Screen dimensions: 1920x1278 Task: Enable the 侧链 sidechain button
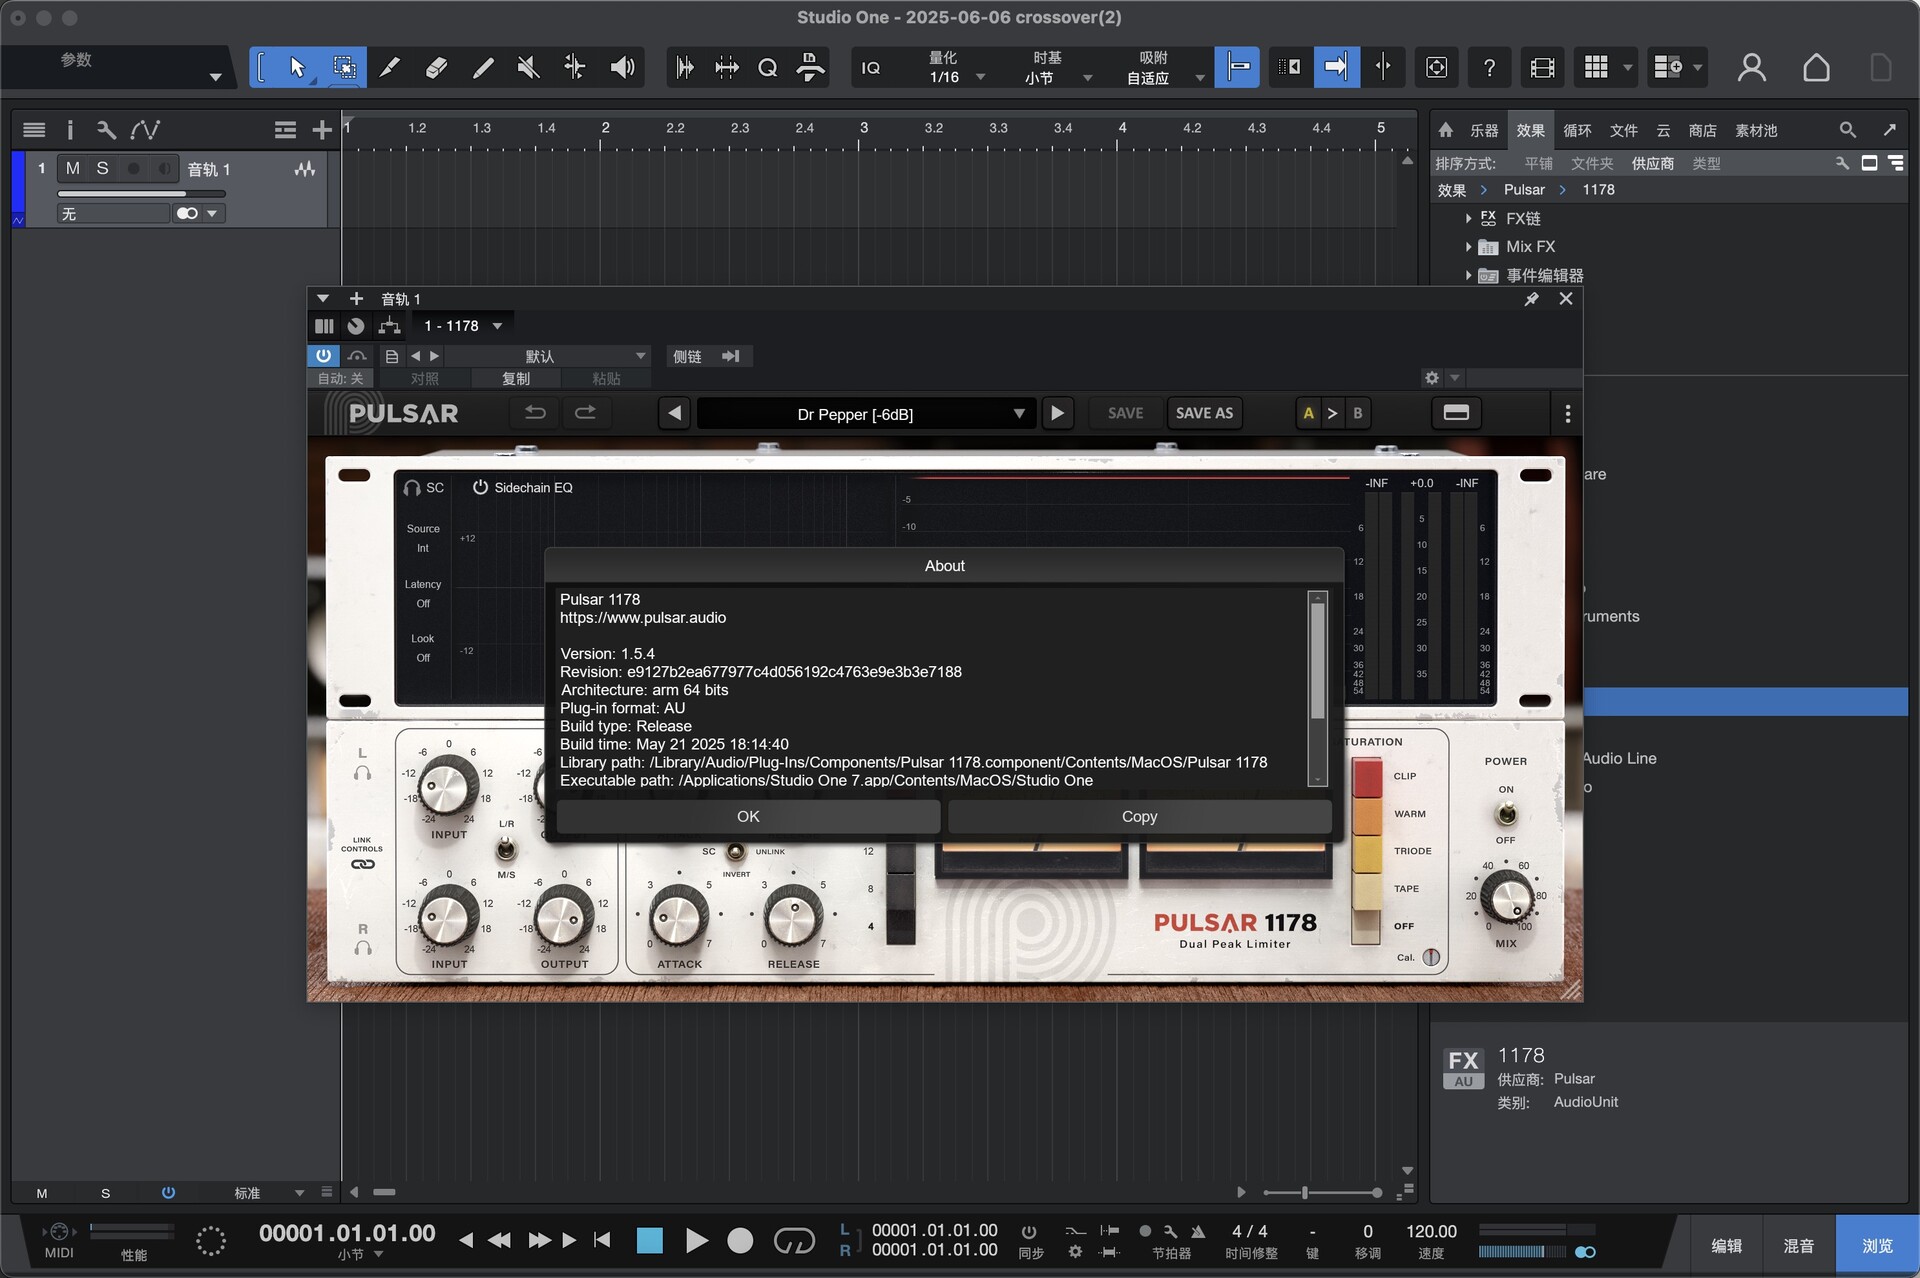[687, 356]
